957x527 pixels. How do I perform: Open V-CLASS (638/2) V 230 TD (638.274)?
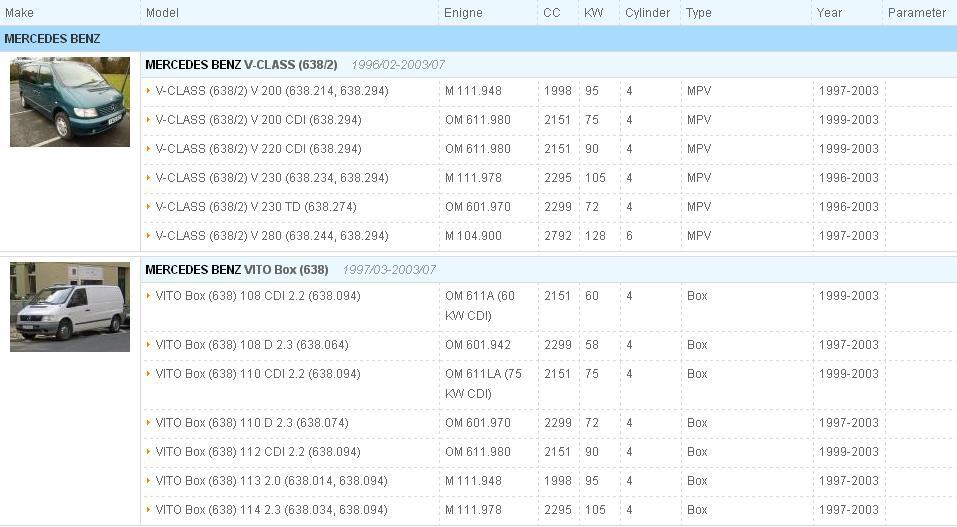click(256, 206)
